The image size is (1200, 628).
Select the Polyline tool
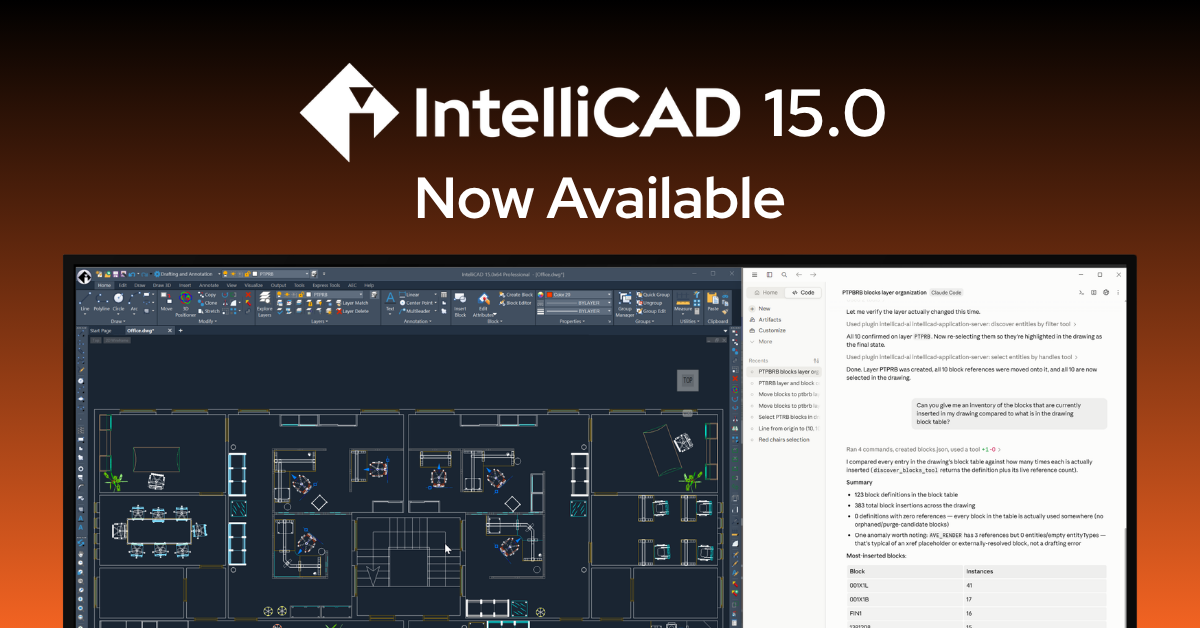(101, 302)
